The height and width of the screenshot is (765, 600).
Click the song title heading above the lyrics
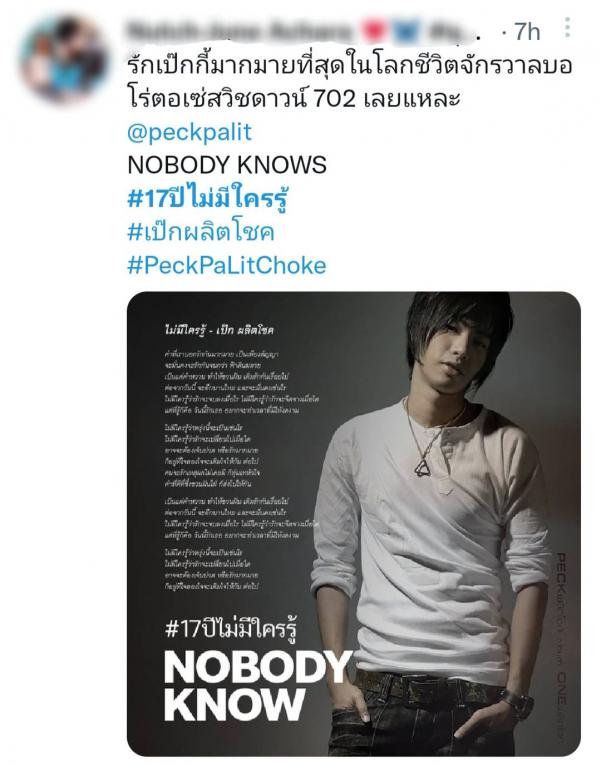click(x=219, y=330)
